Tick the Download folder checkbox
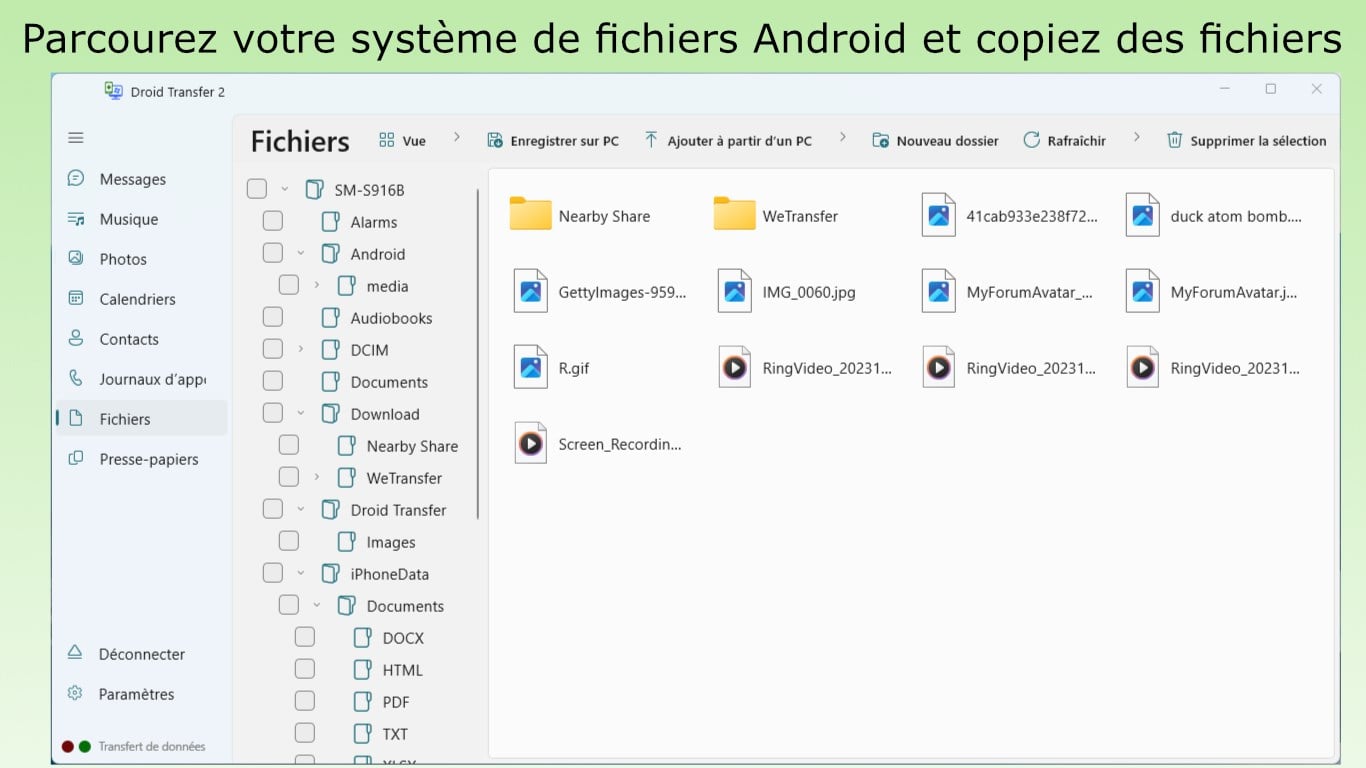This screenshot has width=1366, height=768. click(273, 413)
